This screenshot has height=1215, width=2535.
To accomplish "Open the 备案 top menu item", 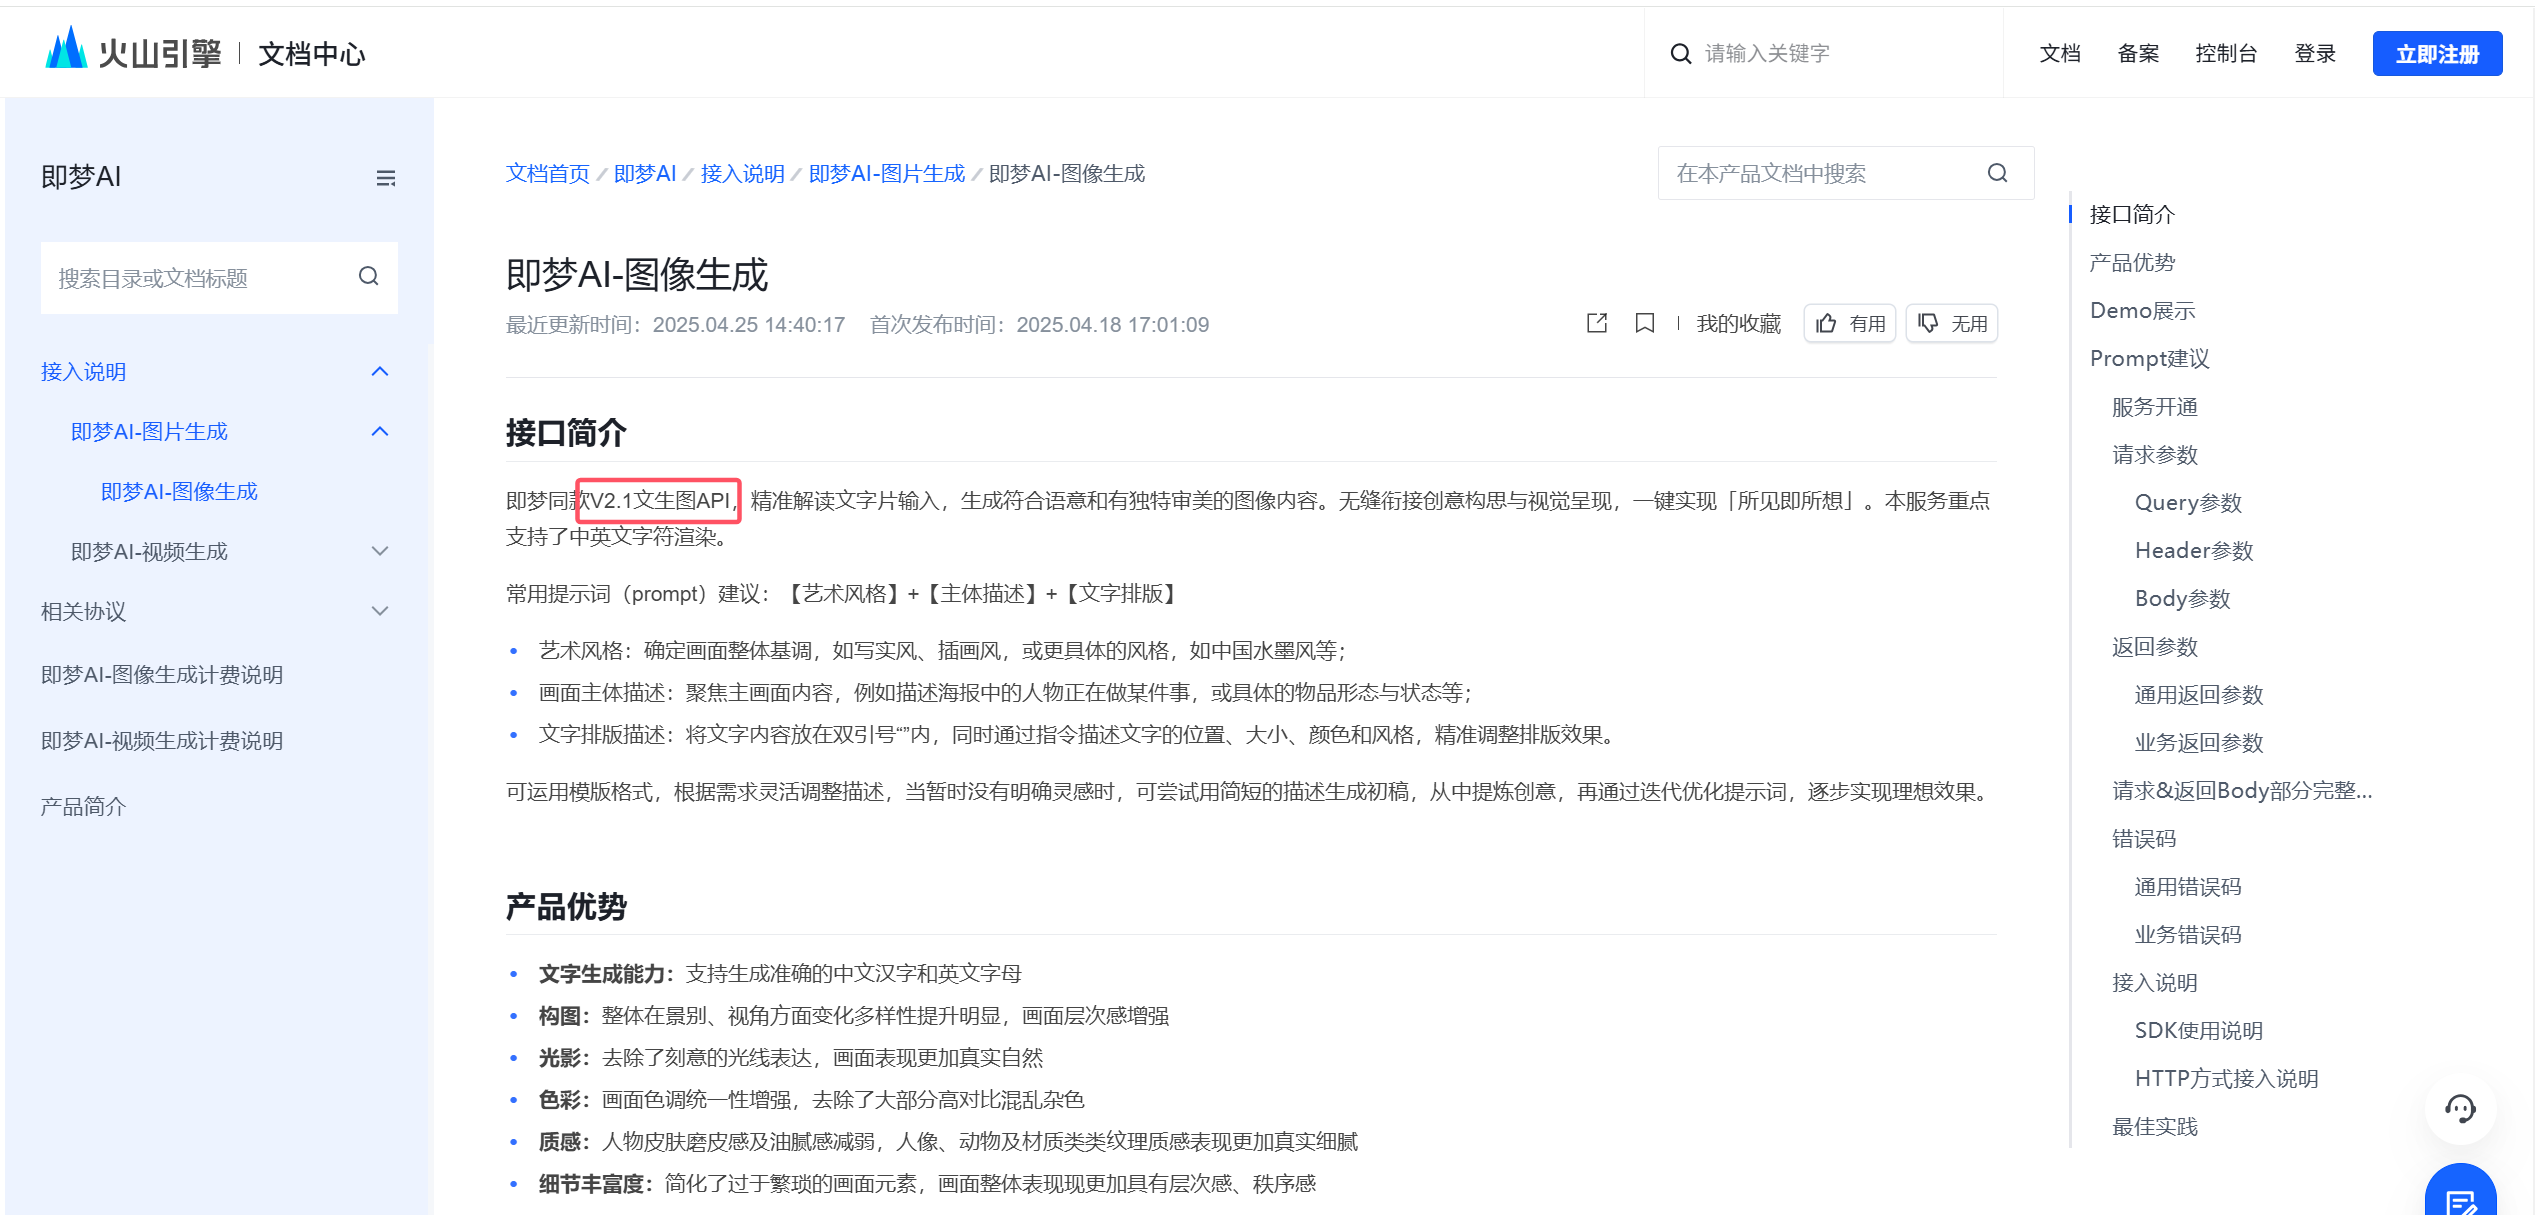I will [x=2138, y=54].
